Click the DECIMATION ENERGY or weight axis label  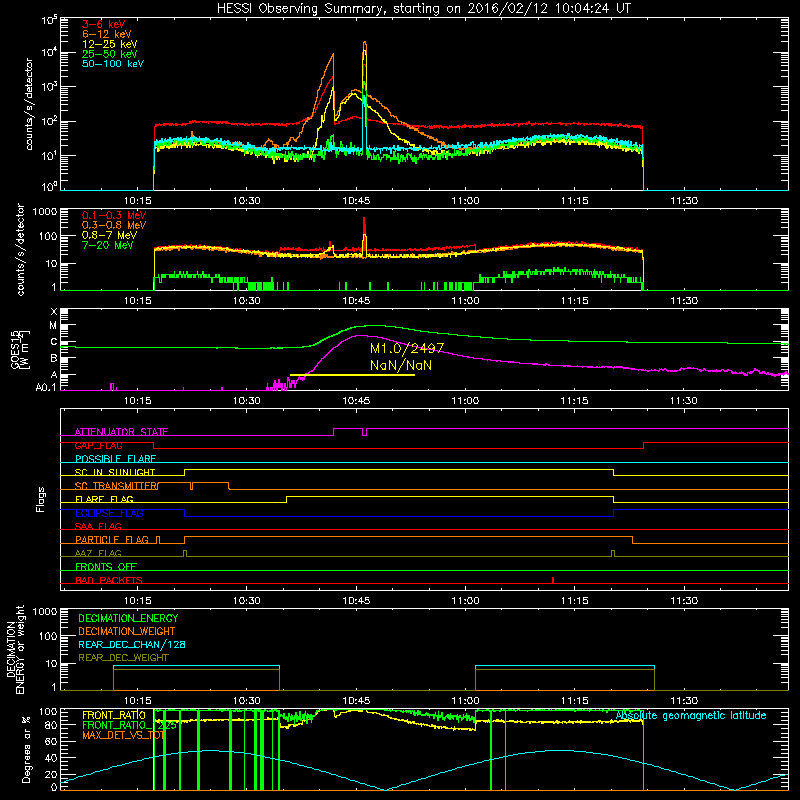pyautogui.click(x=15, y=650)
